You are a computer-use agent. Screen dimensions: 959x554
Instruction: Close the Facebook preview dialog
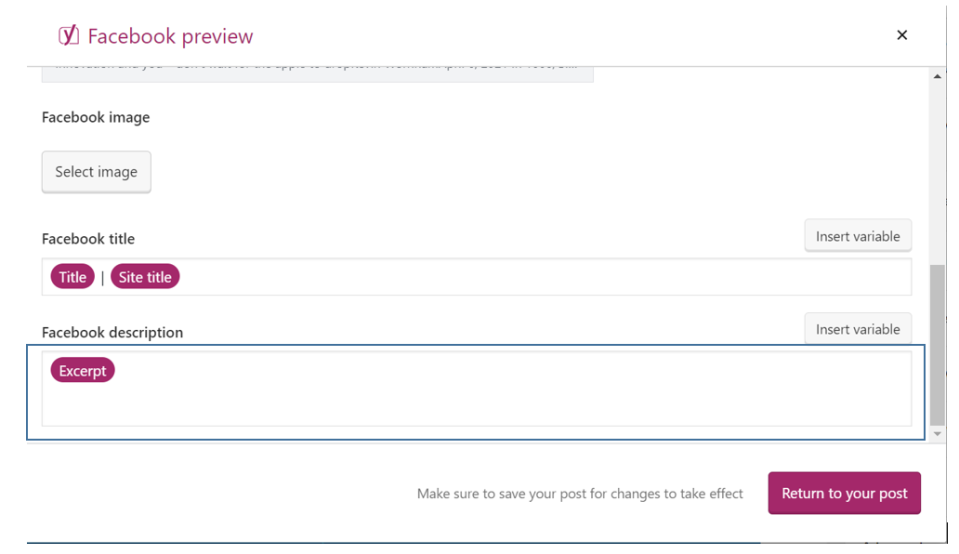(x=902, y=35)
